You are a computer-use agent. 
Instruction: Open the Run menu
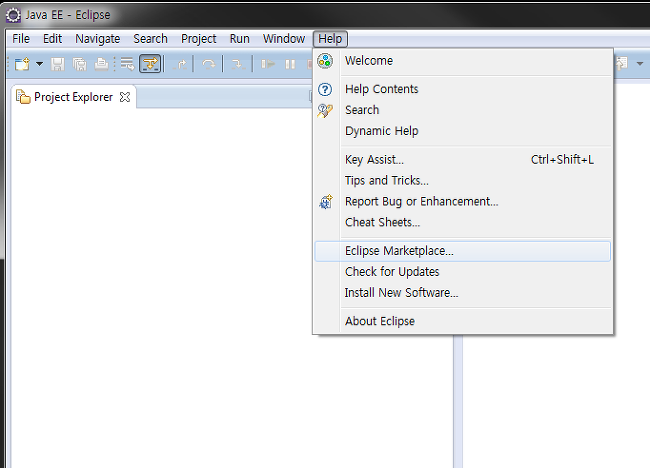tap(240, 39)
